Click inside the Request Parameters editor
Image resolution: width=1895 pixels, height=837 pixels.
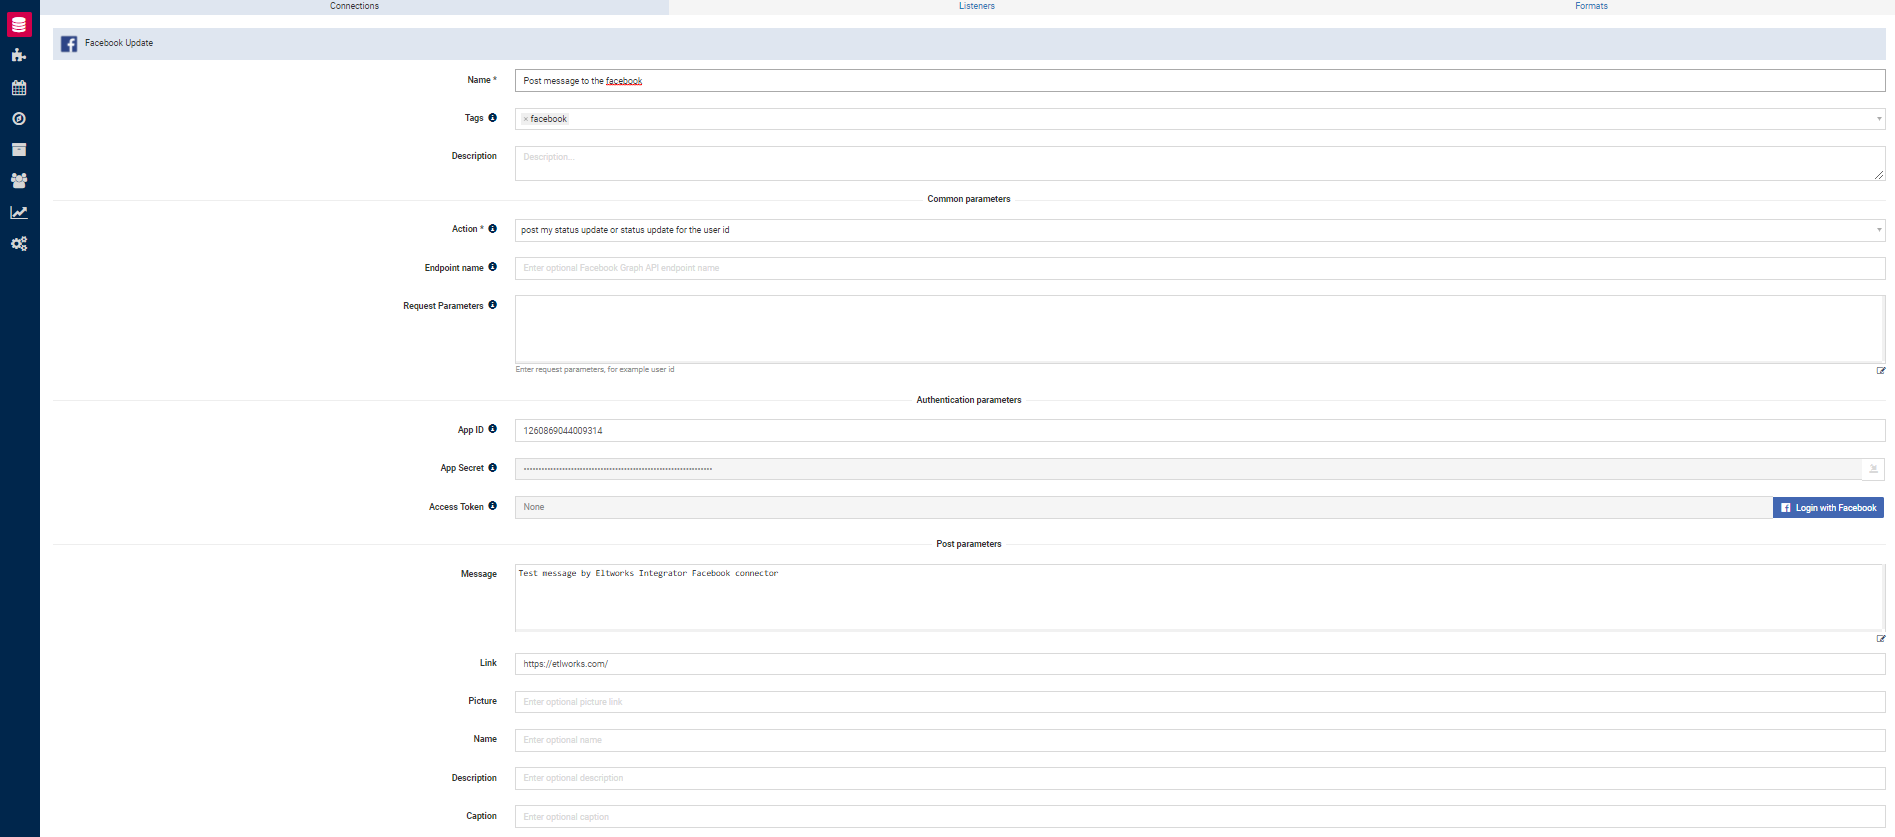pos(1200,329)
